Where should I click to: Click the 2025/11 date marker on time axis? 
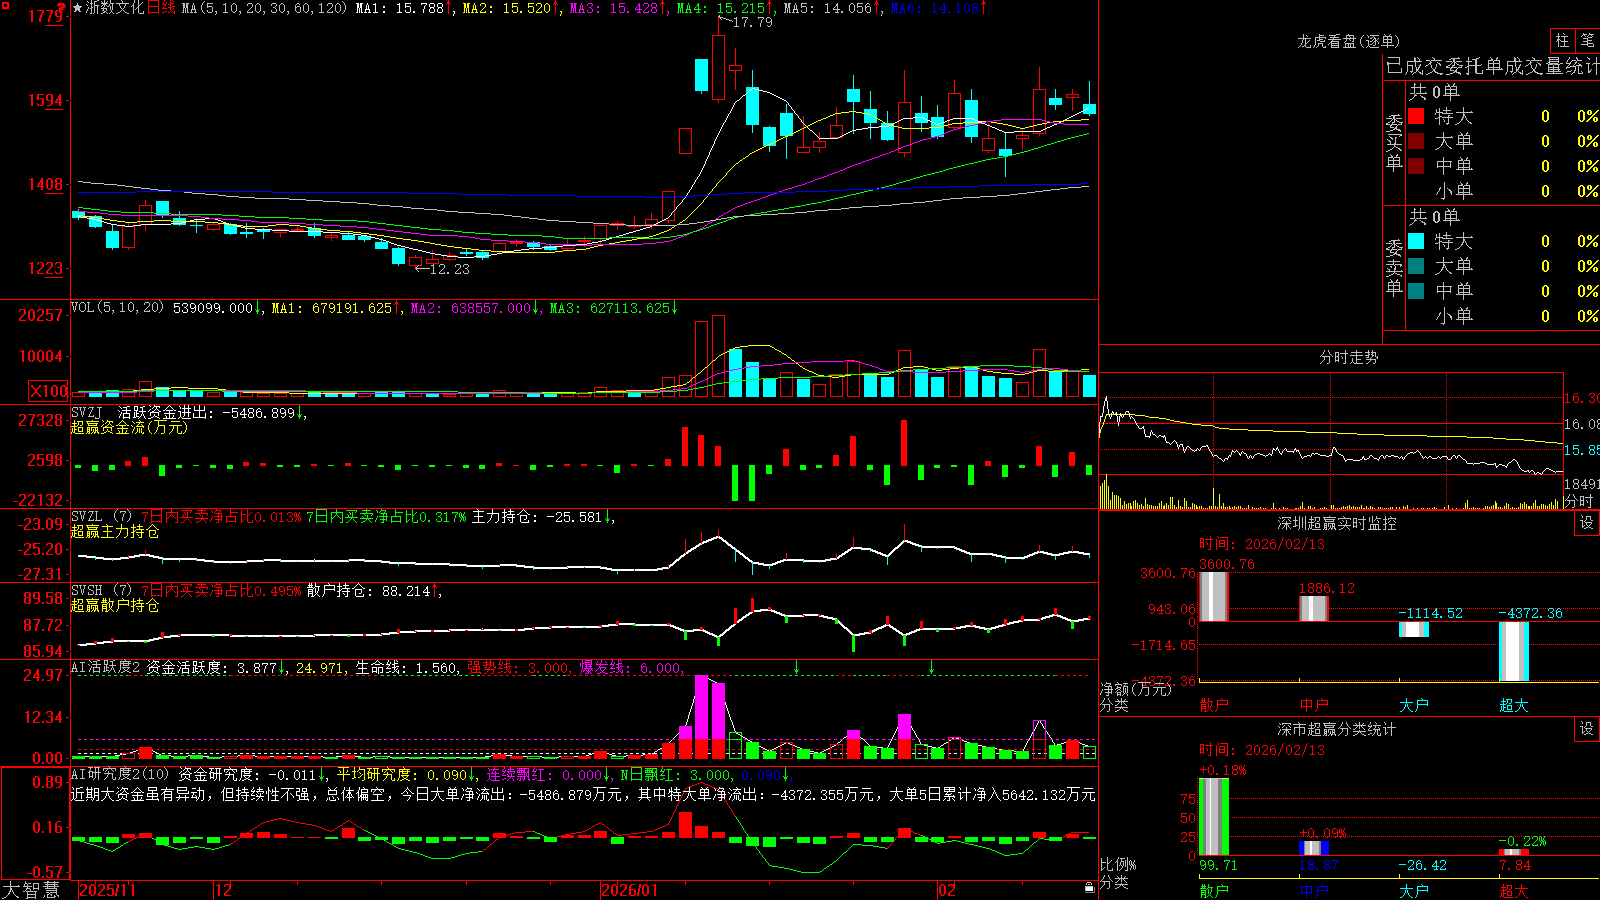[107, 890]
